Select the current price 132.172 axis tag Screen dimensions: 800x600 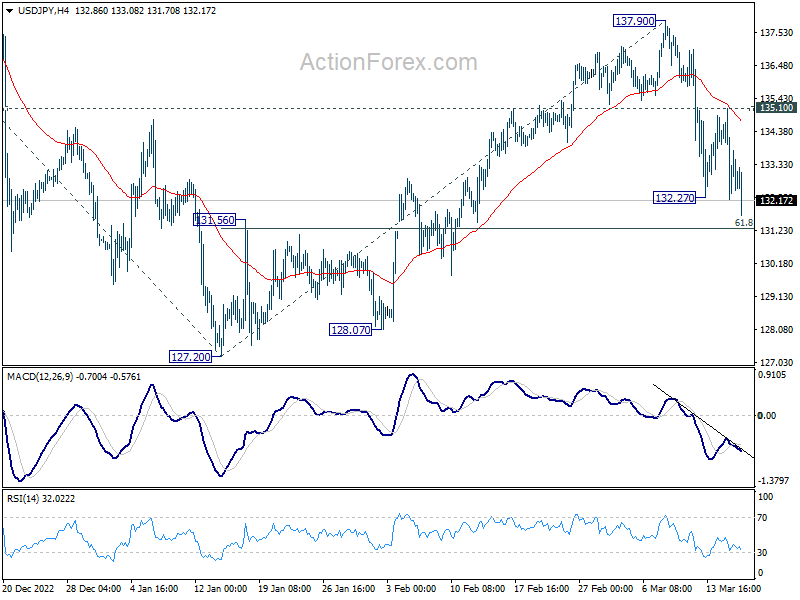click(776, 201)
